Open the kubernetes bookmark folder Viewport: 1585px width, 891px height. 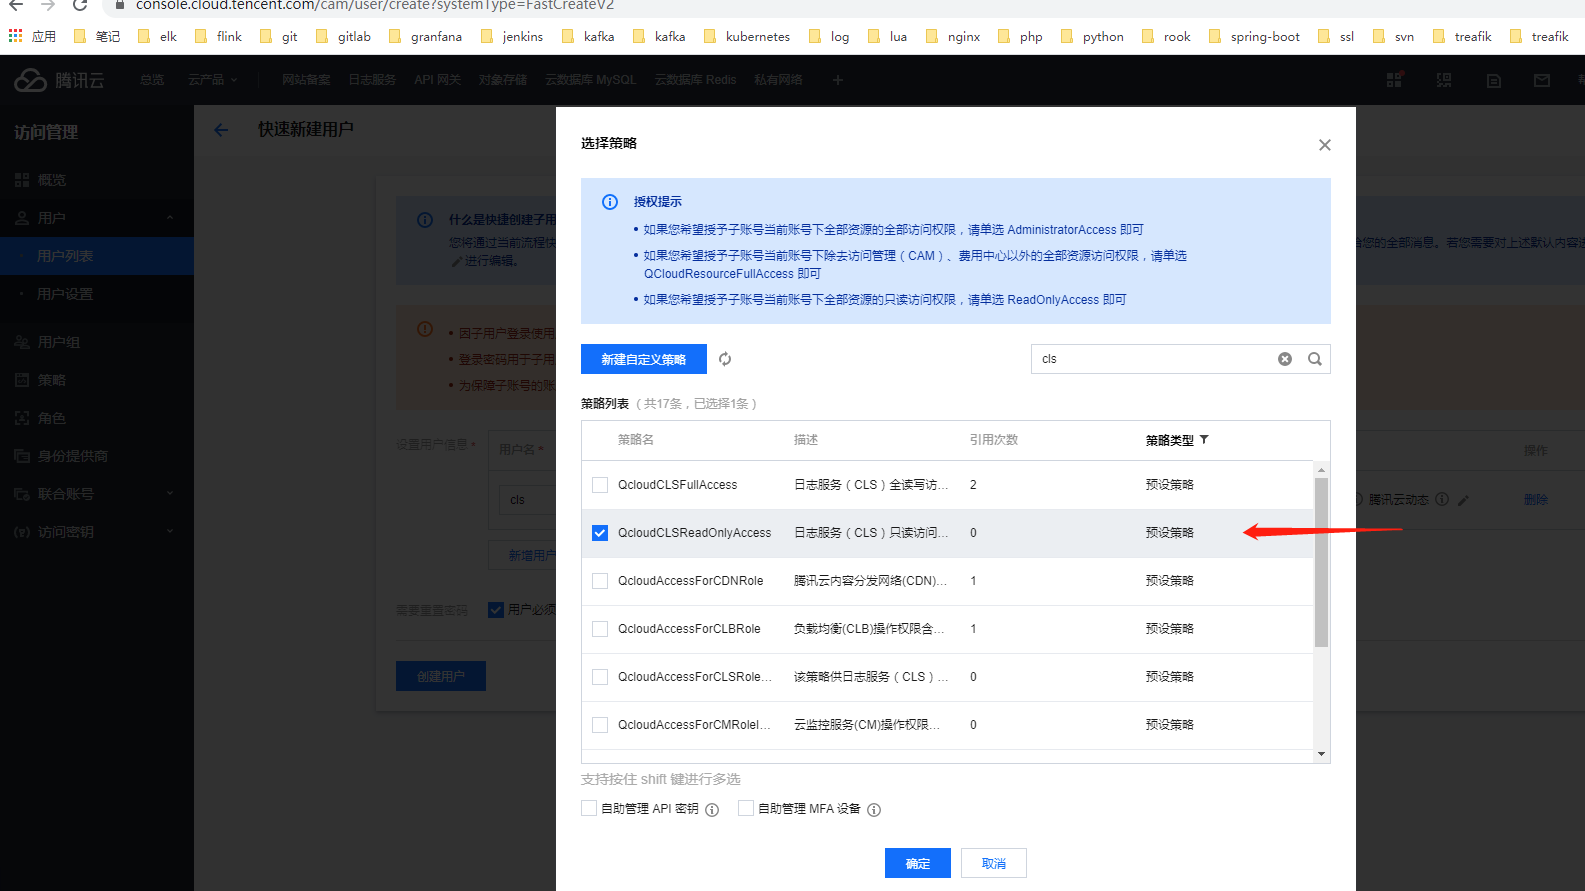tap(746, 36)
